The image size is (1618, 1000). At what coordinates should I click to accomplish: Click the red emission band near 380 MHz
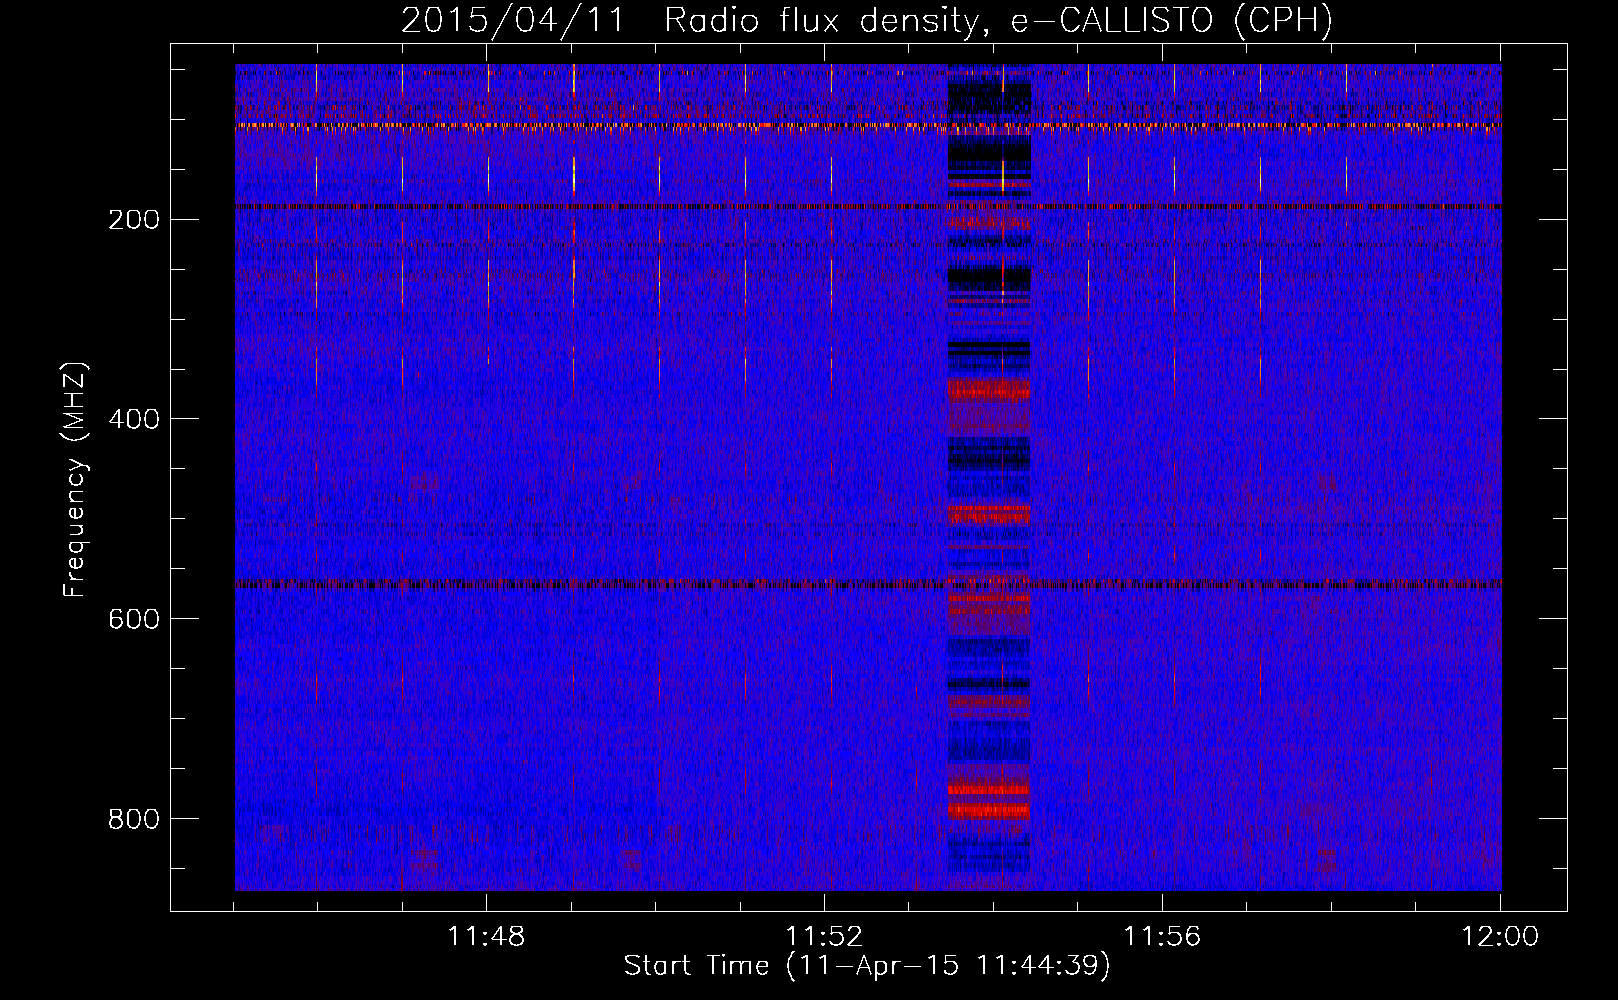(988, 389)
